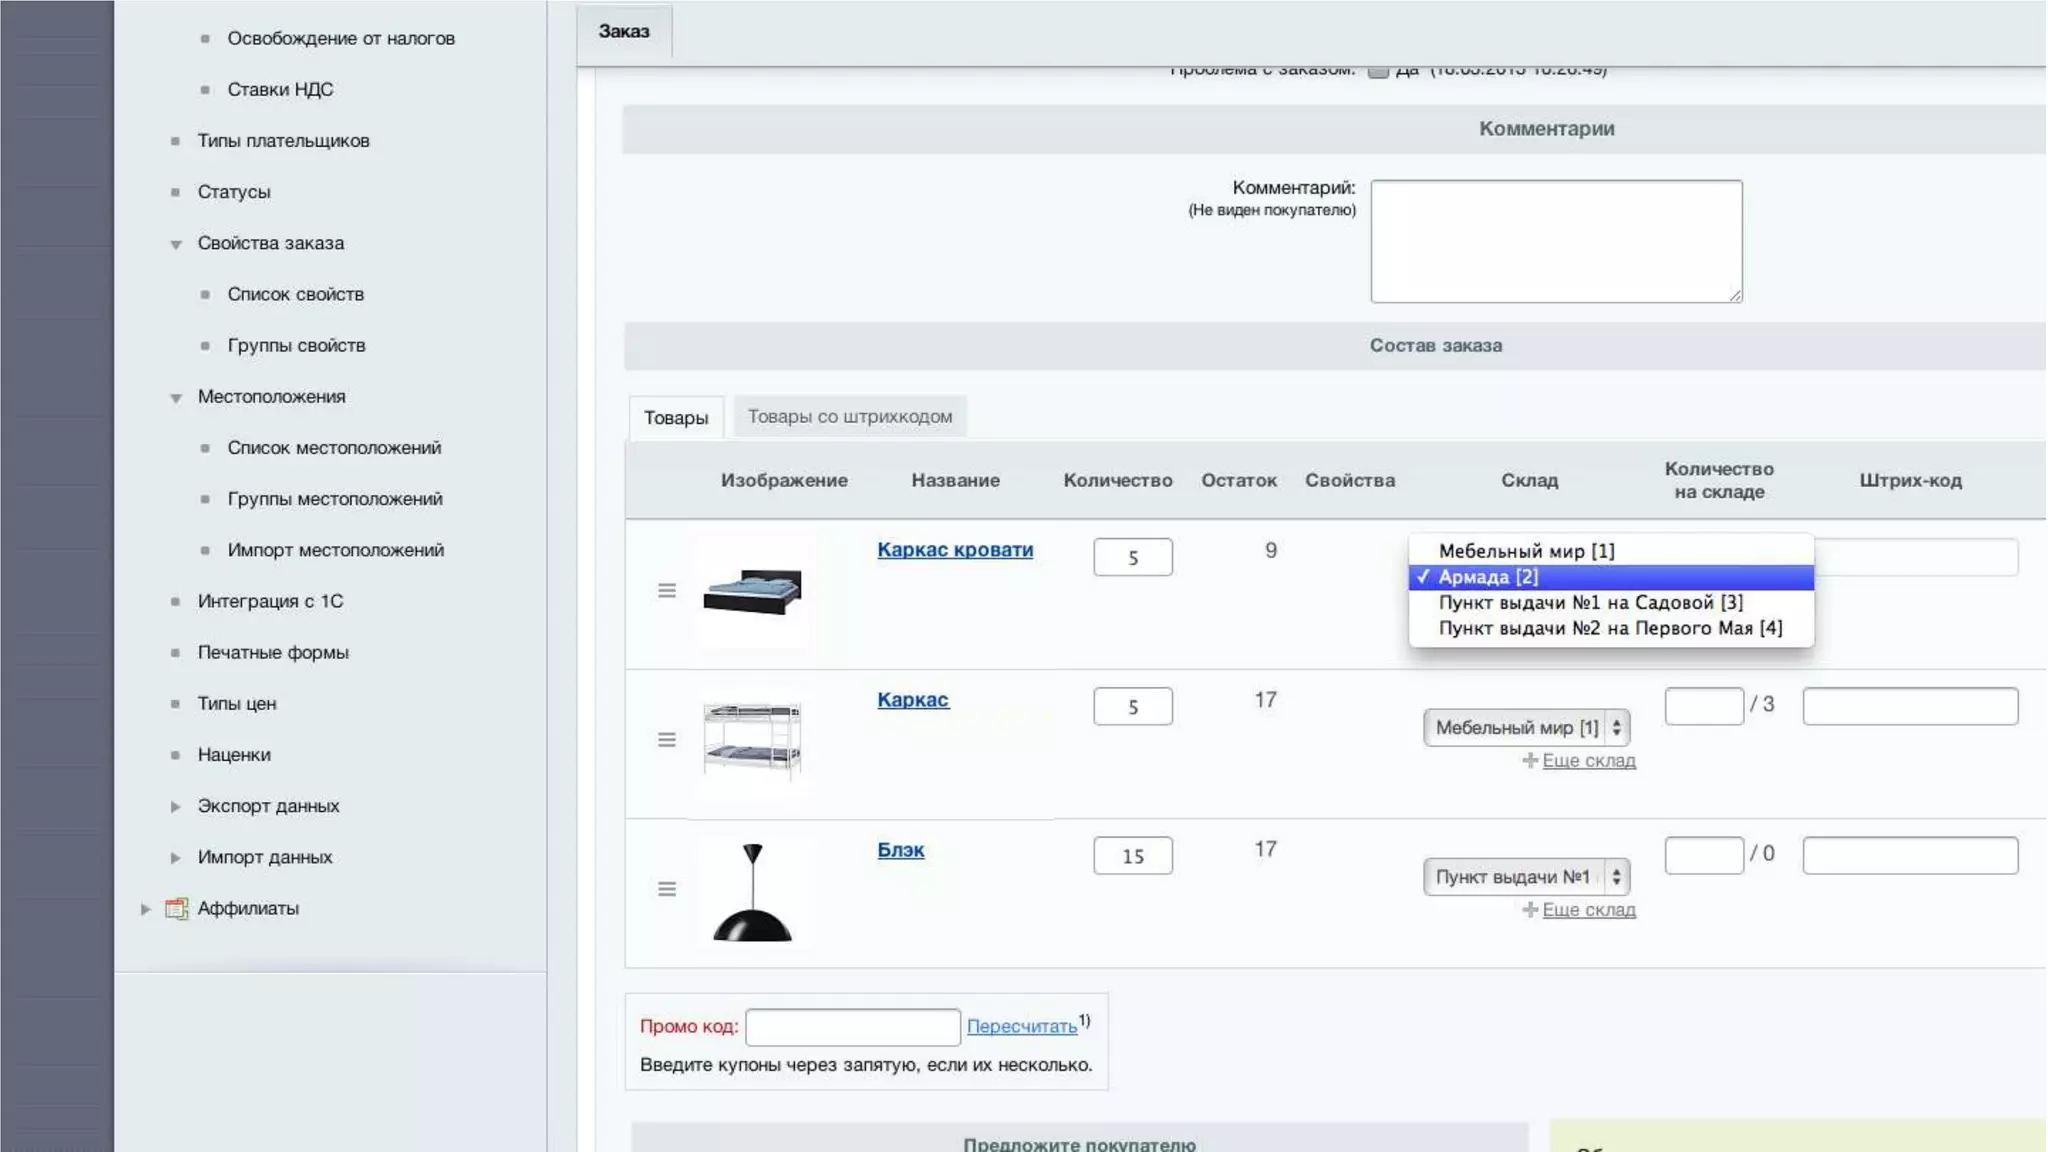Image resolution: width=2048 pixels, height=1152 pixels.
Task: Choose Пункт выдачи №2 на Первого Мая option
Action: pyautogui.click(x=1610, y=628)
